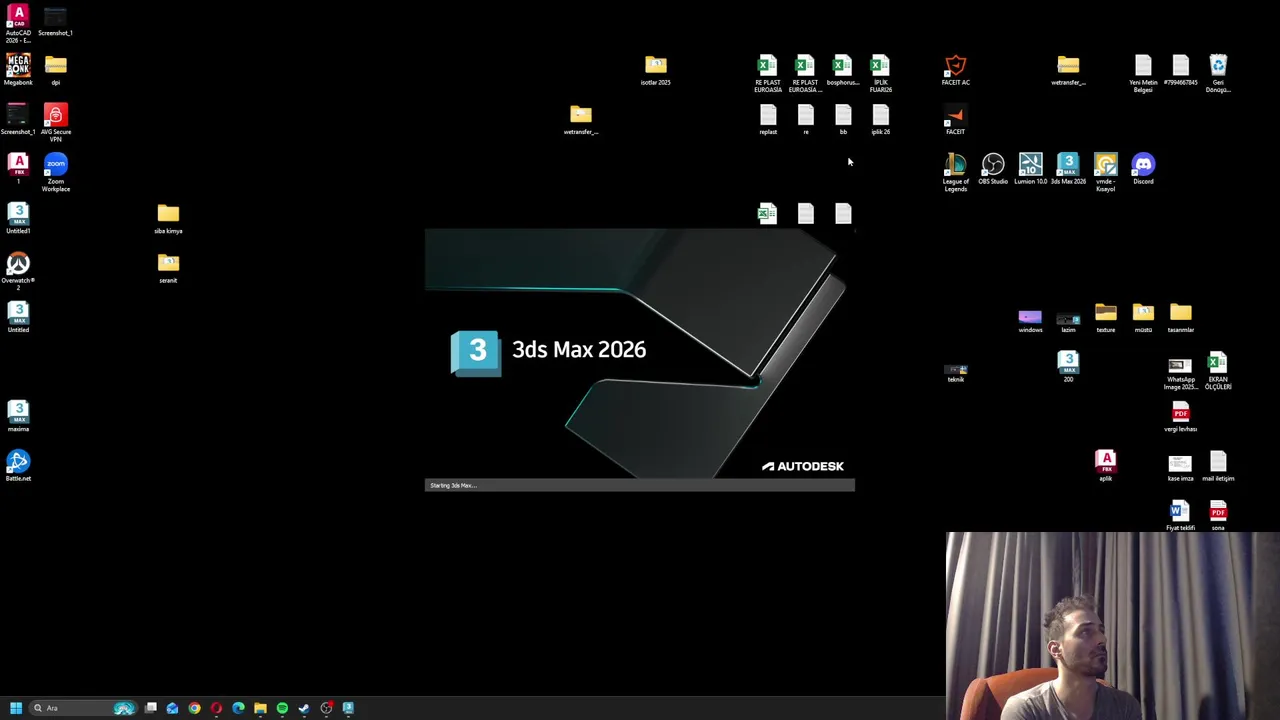
Task: Select the texture folder
Action: coord(1105,317)
